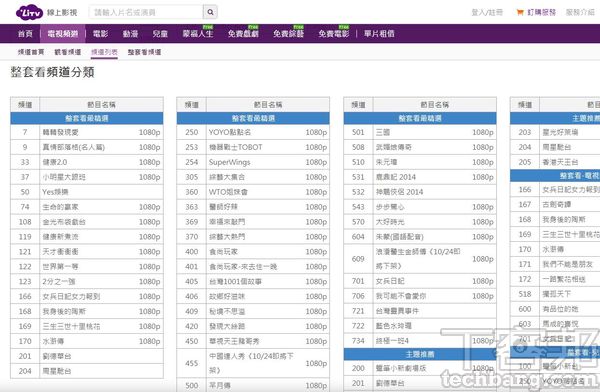This screenshot has width=600, height=392.
Task: Click channel 122 世界第一等 entry
Action: [x=87, y=267]
